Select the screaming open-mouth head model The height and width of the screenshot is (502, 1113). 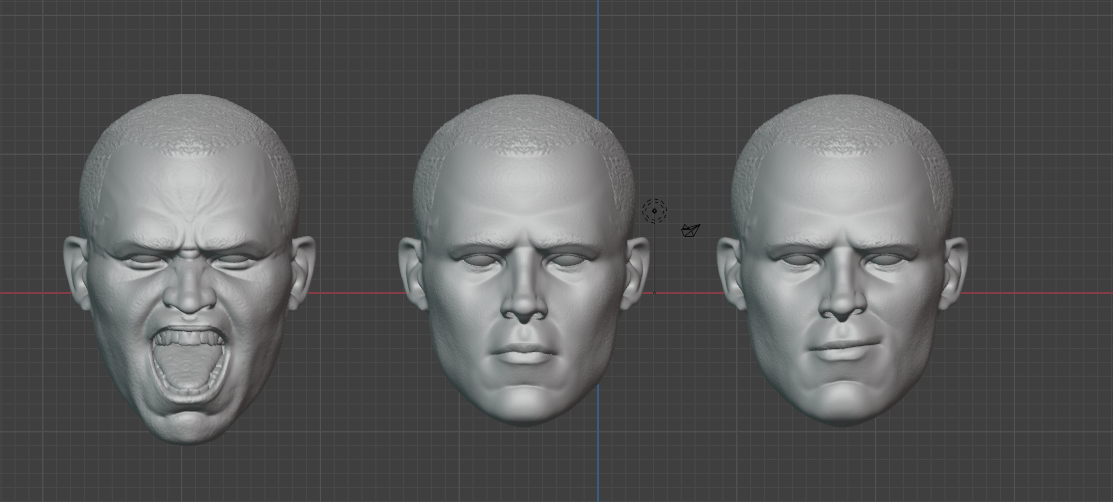click(x=189, y=268)
